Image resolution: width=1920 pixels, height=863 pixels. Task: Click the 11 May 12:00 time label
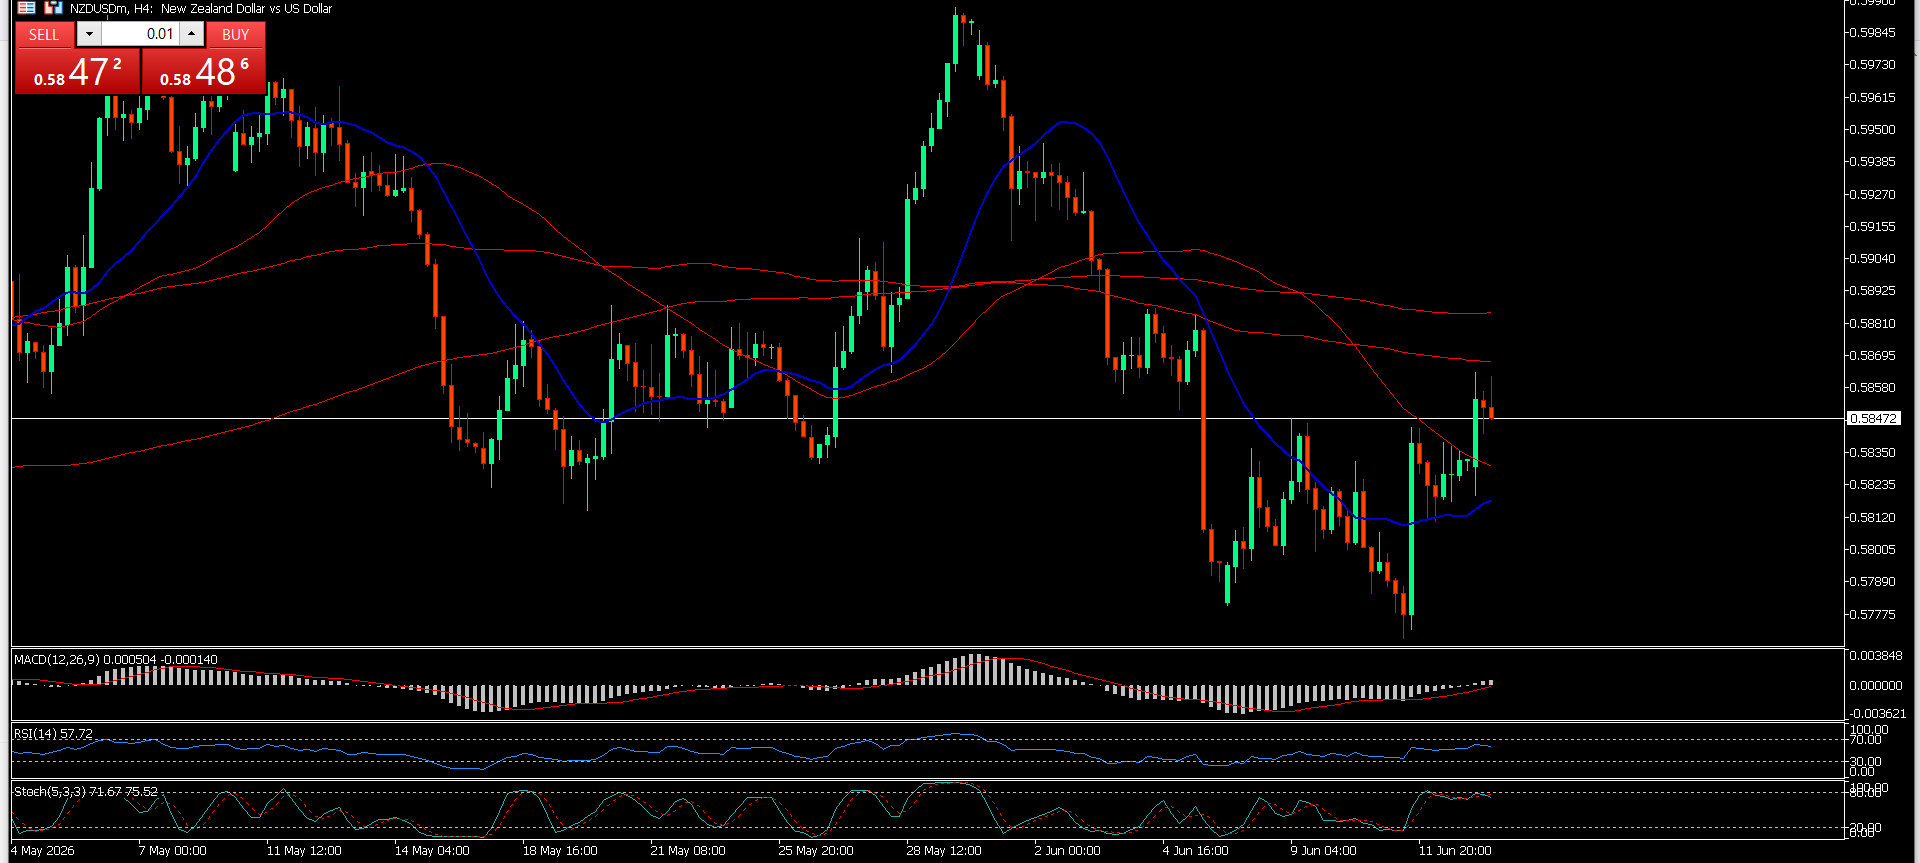click(304, 851)
